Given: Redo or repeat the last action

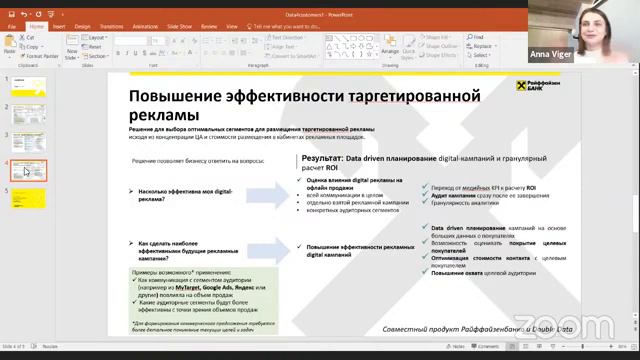Looking at the screenshot, I should [x=38, y=14].
